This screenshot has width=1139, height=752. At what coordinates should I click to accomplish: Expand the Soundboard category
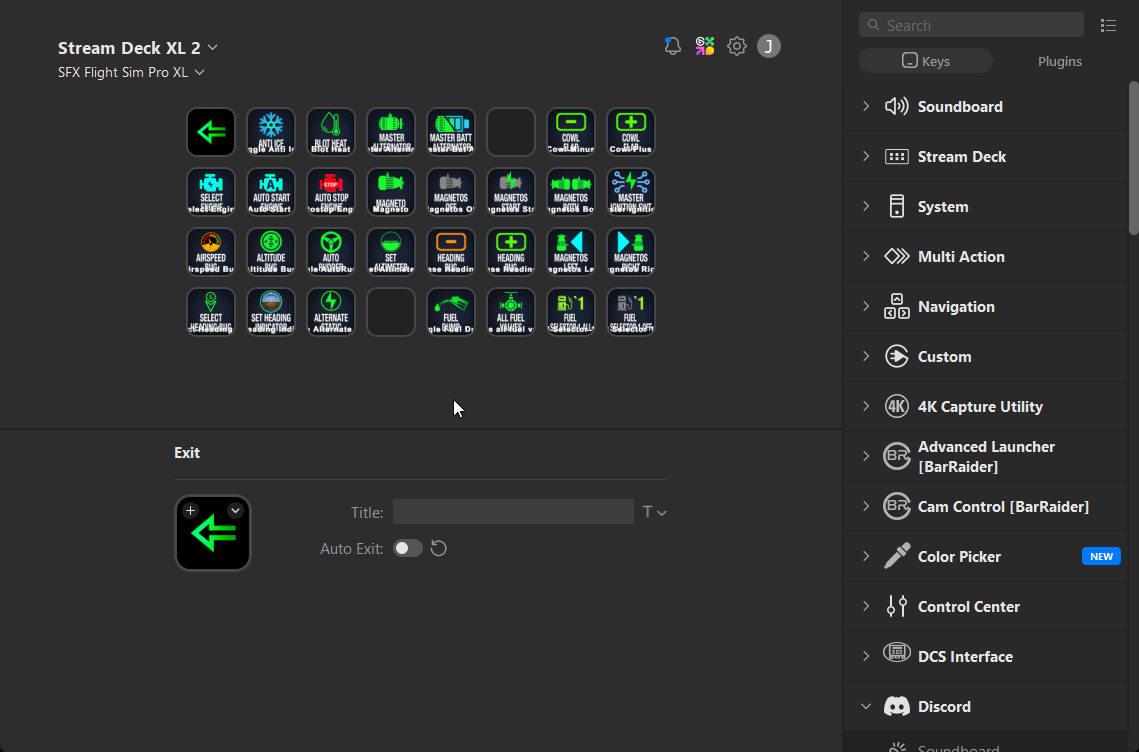point(866,106)
